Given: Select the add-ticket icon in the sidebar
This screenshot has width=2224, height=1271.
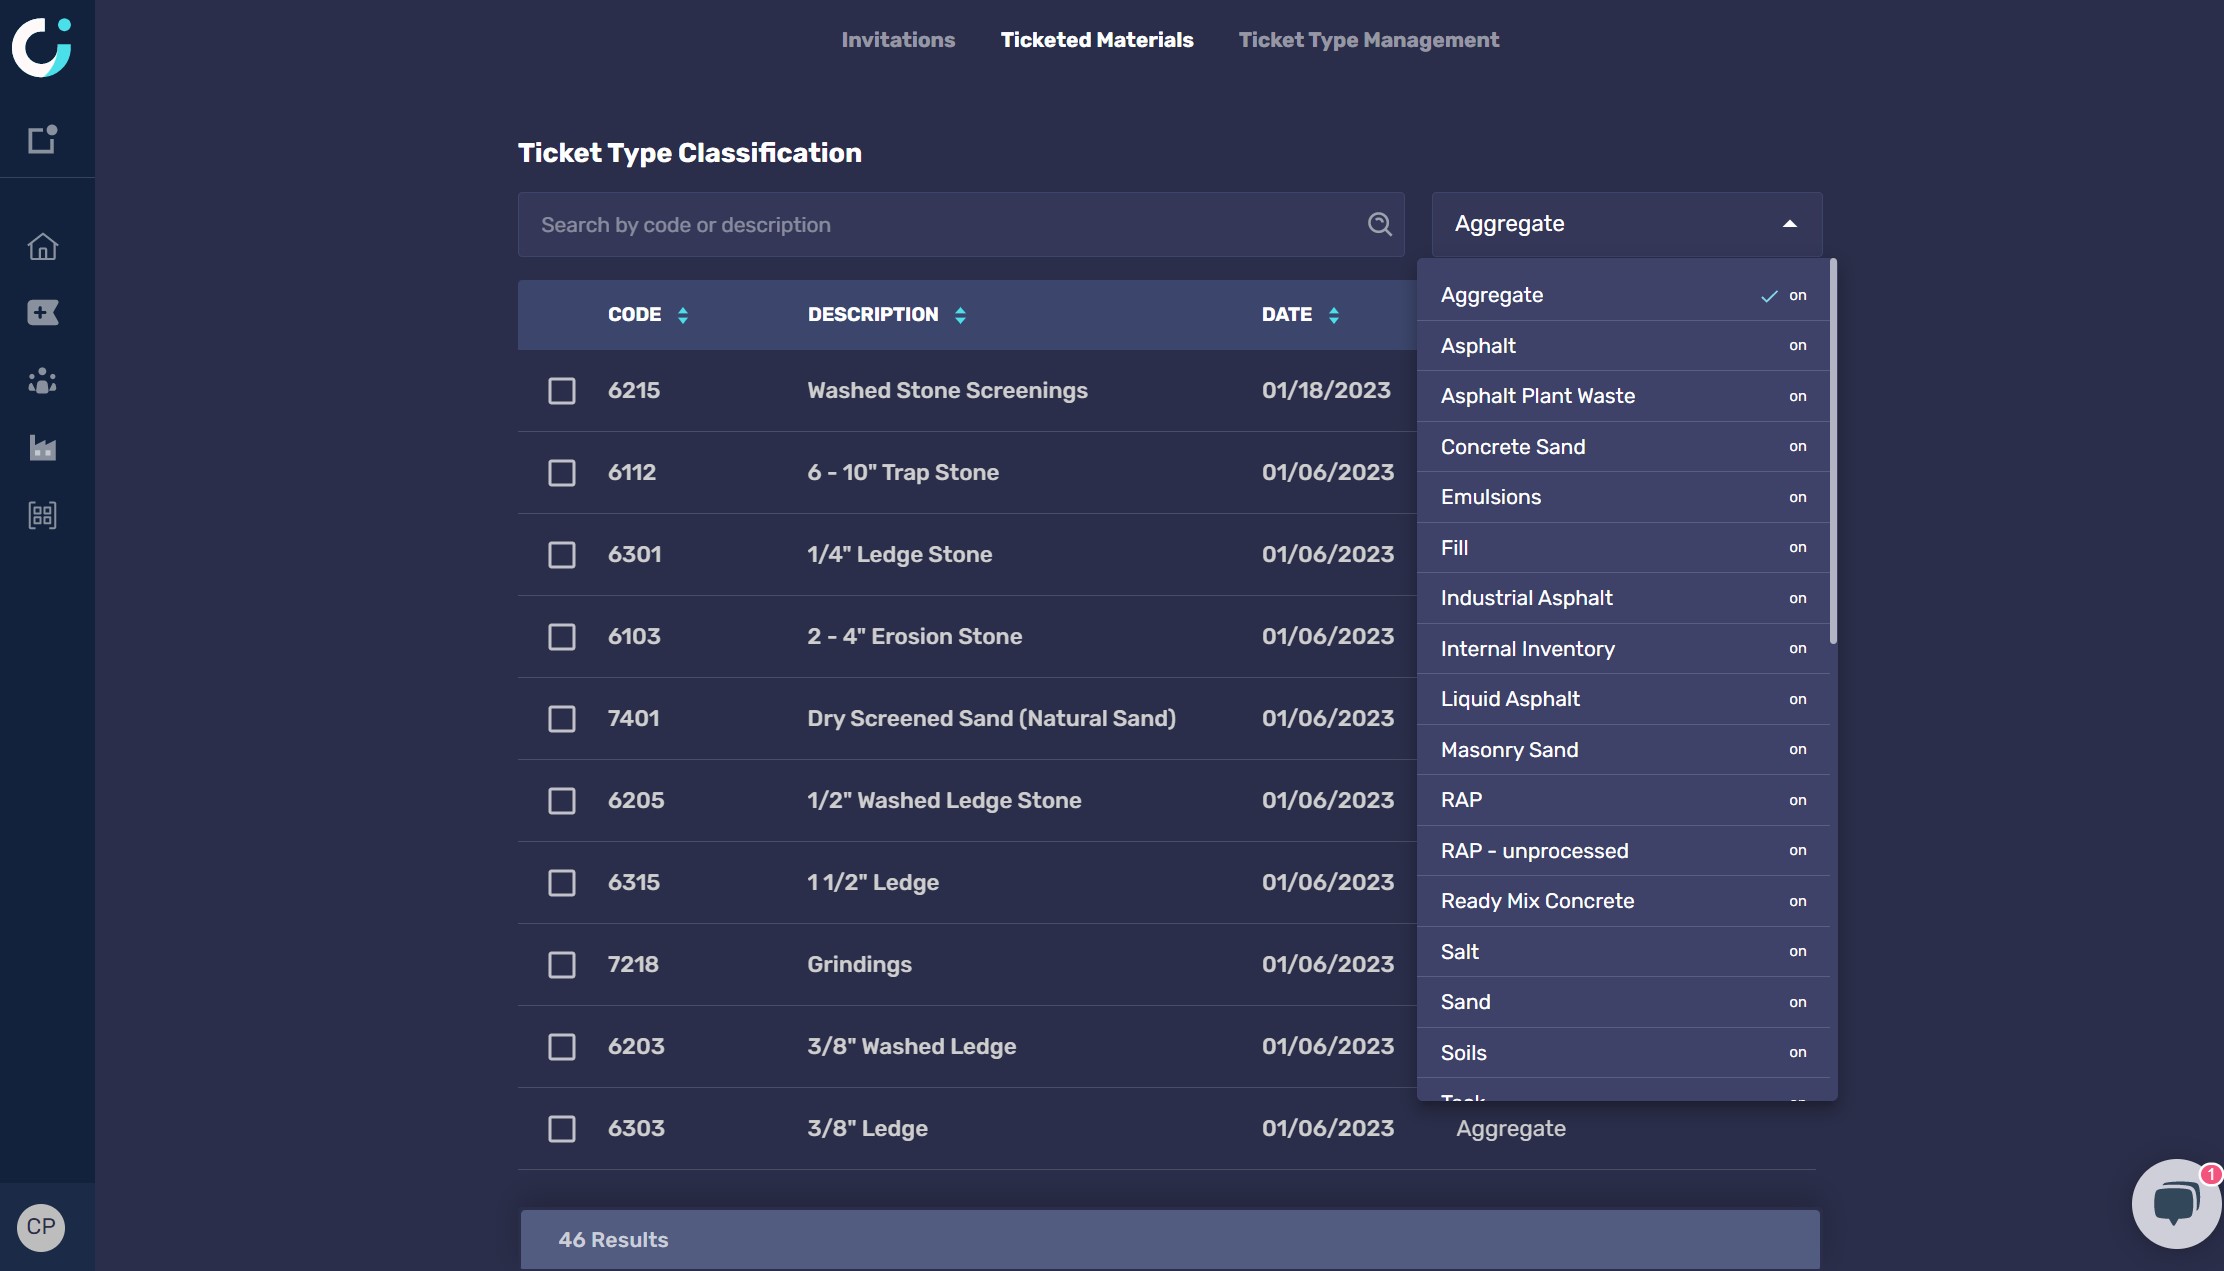Looking at the screenshot, I should coord(43,312).
